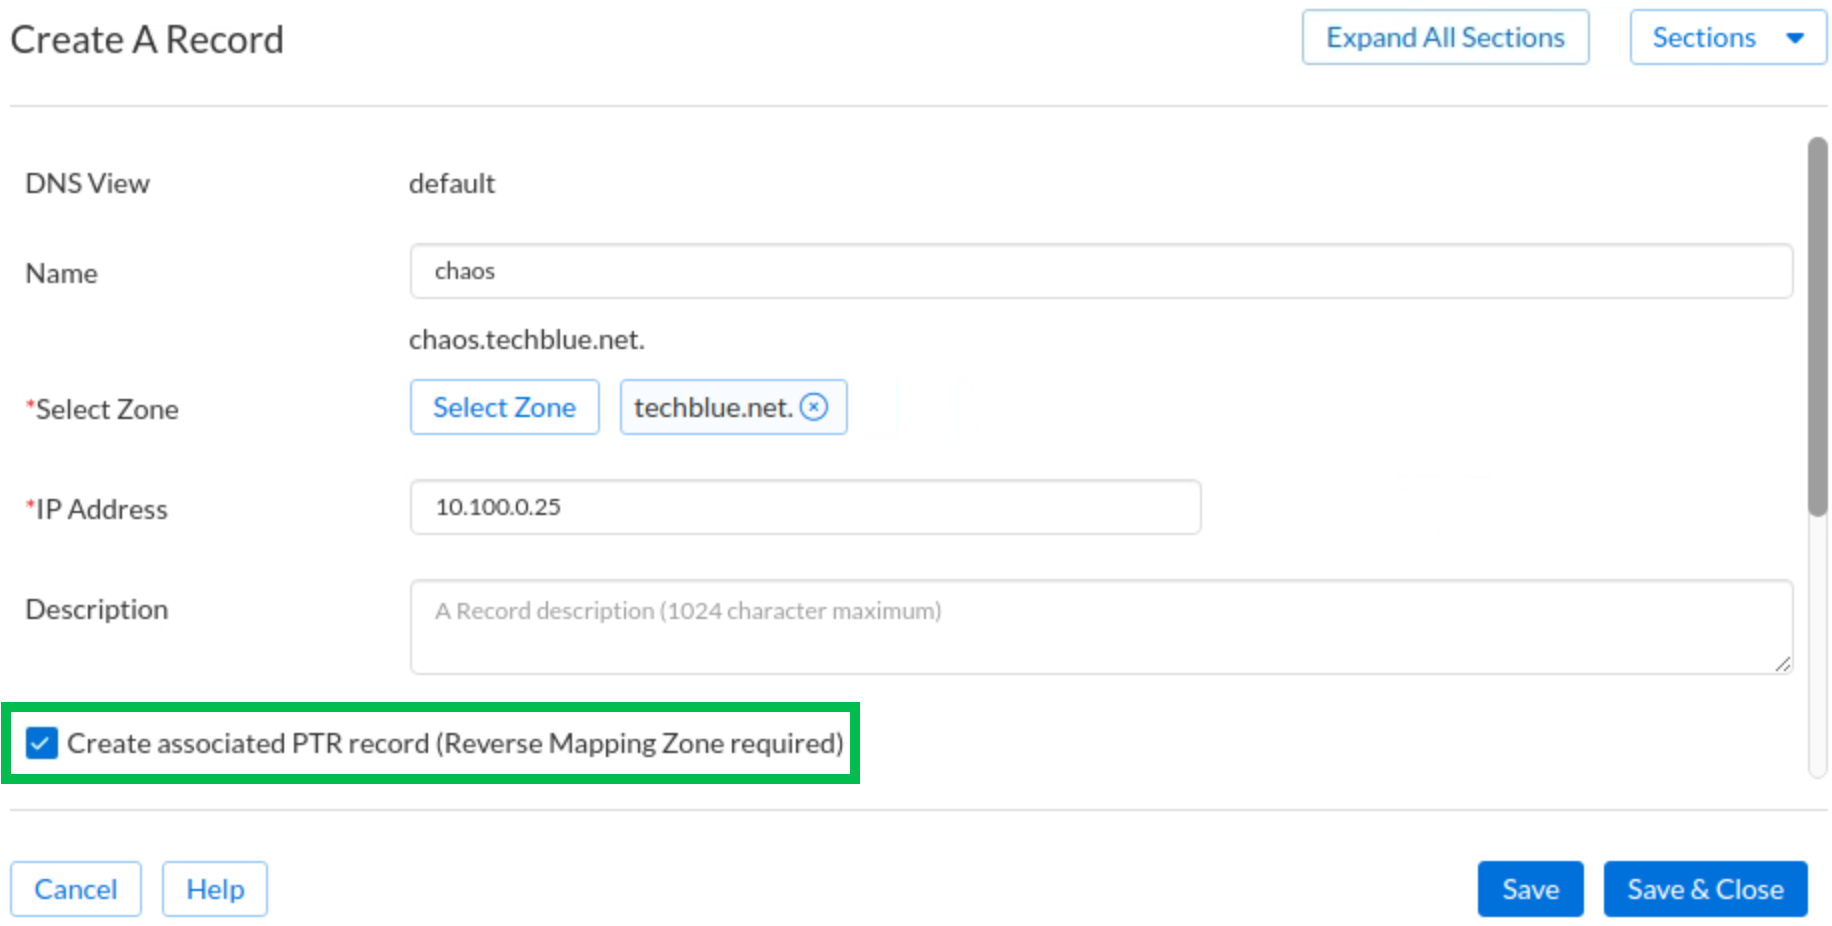Click the Description text area
The height and width of the screenshot is (926, 1832).
1100,627
